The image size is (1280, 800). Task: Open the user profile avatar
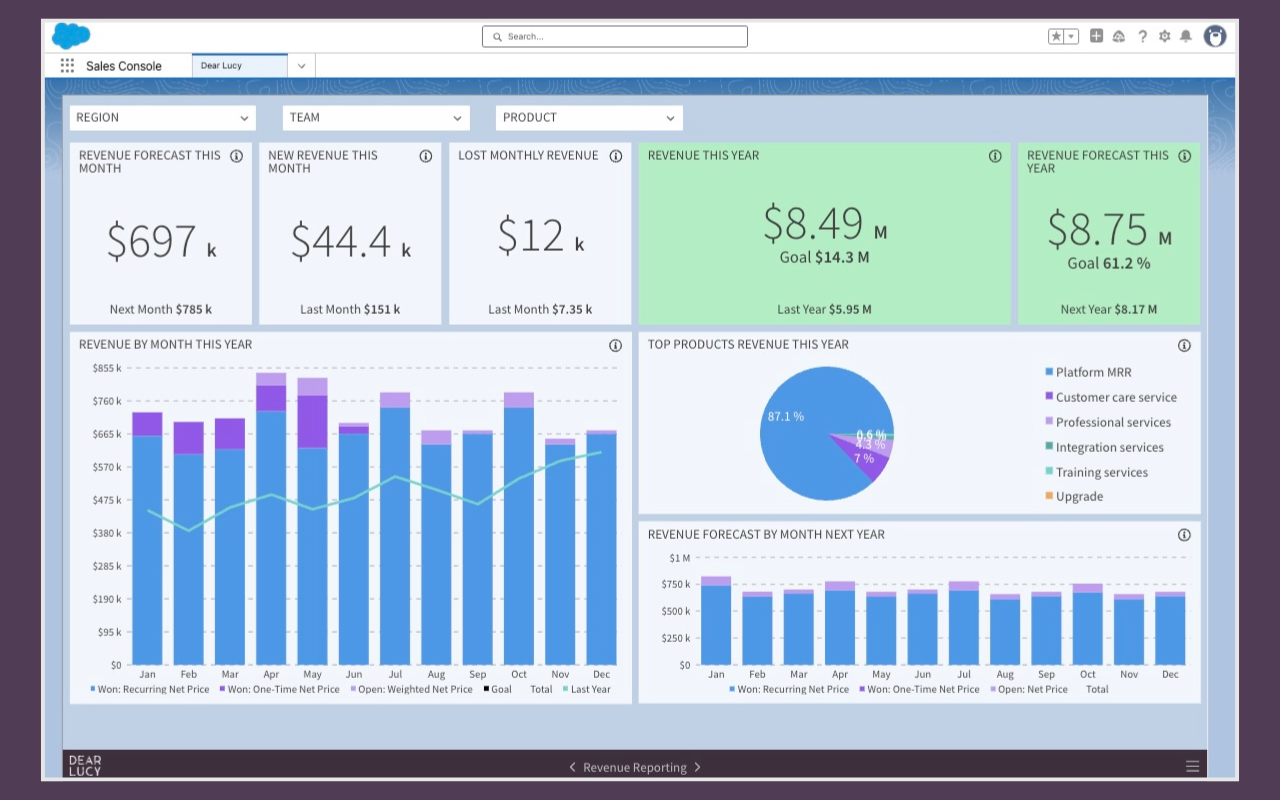click(1215, 36)
